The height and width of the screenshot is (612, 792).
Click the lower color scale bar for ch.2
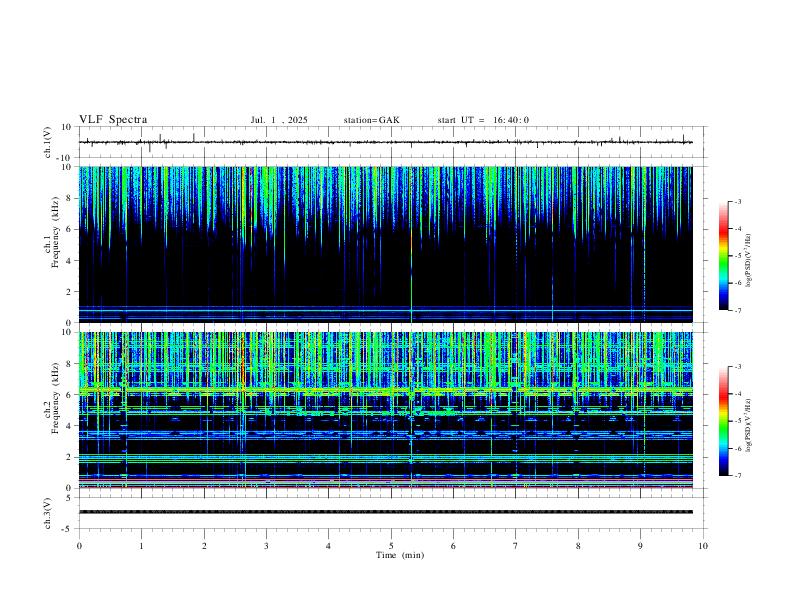point(723,421)
